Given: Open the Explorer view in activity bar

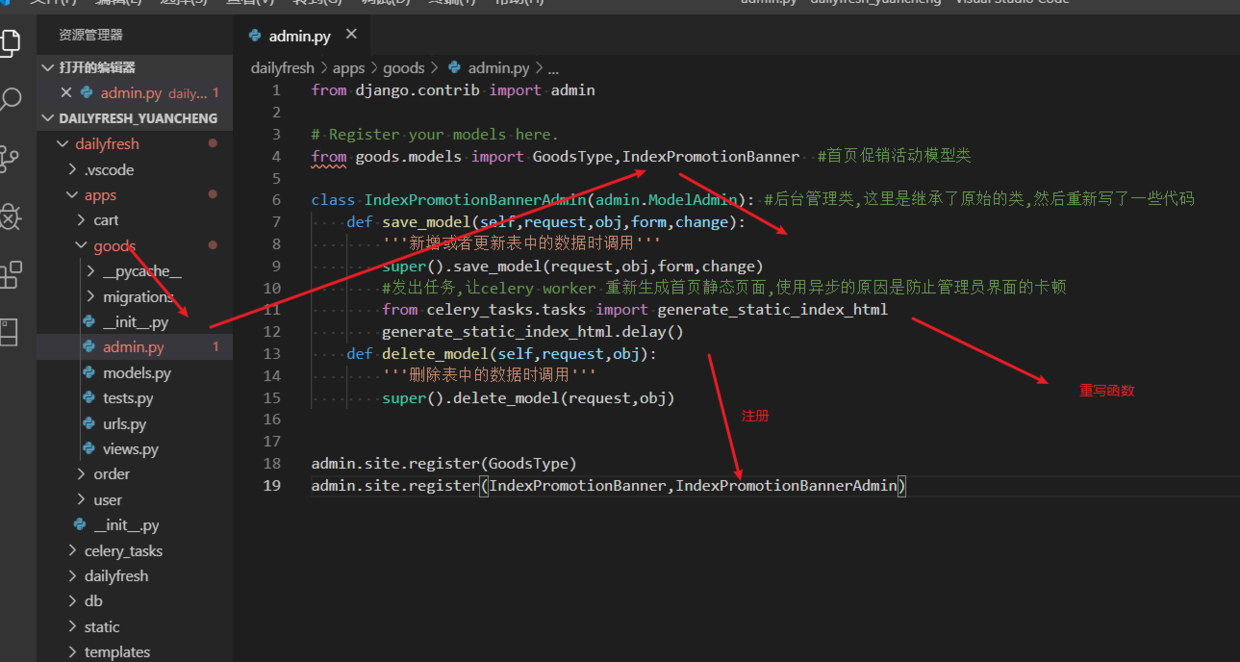Looking at the screenshot, I should click(10, 43).
